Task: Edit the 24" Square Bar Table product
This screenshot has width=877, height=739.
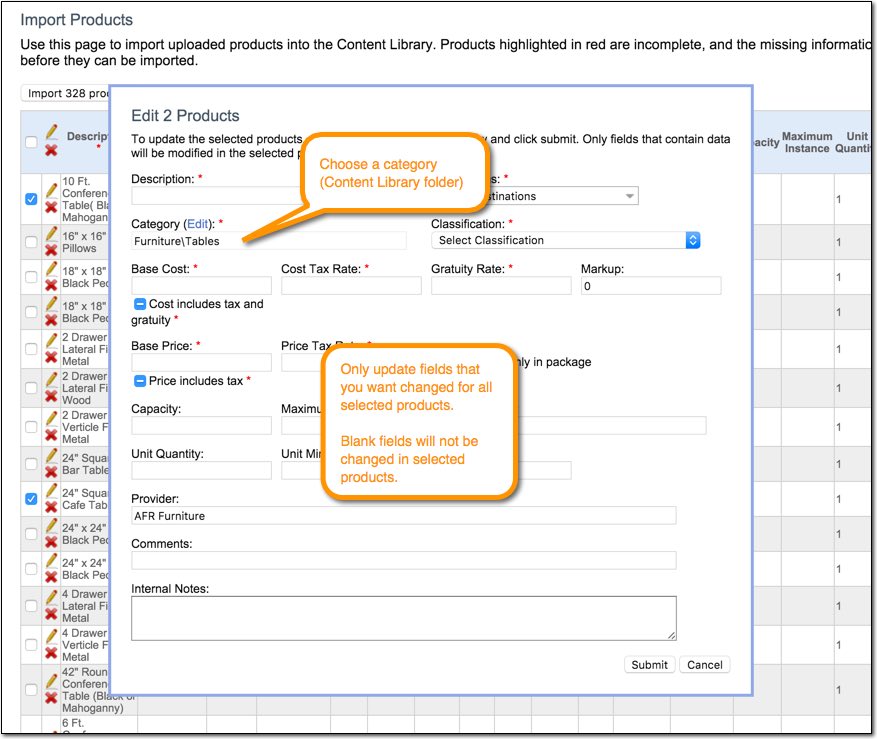Action: [51, 455]
